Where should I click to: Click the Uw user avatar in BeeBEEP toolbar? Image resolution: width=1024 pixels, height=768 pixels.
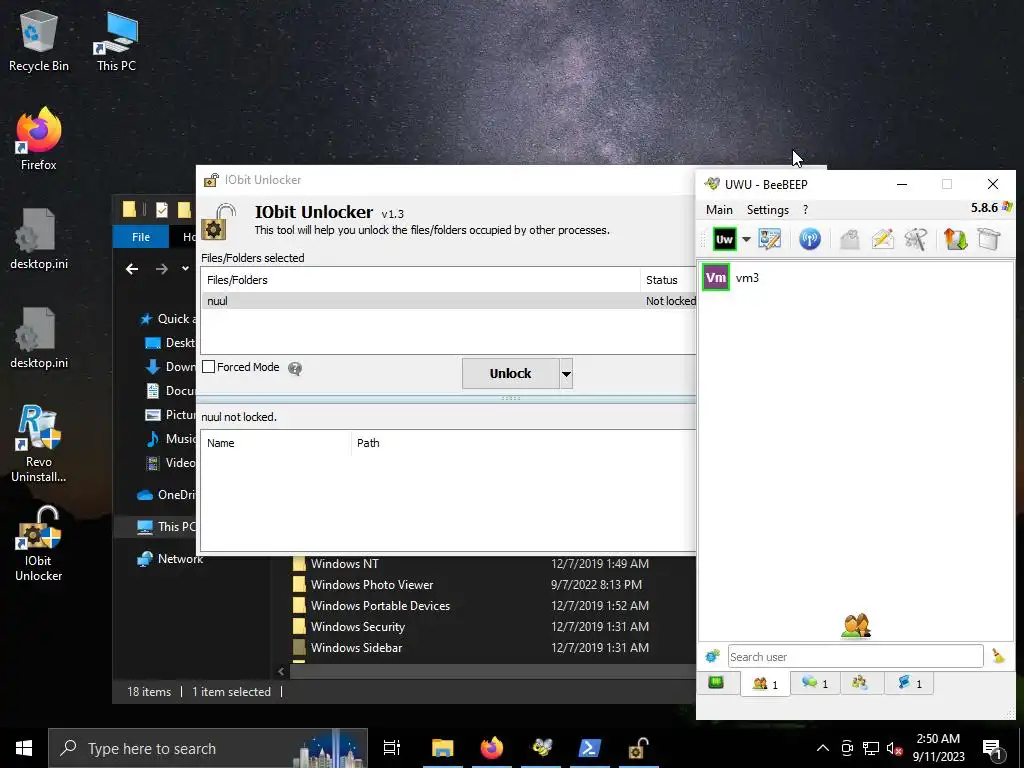(x=724, y=239)
